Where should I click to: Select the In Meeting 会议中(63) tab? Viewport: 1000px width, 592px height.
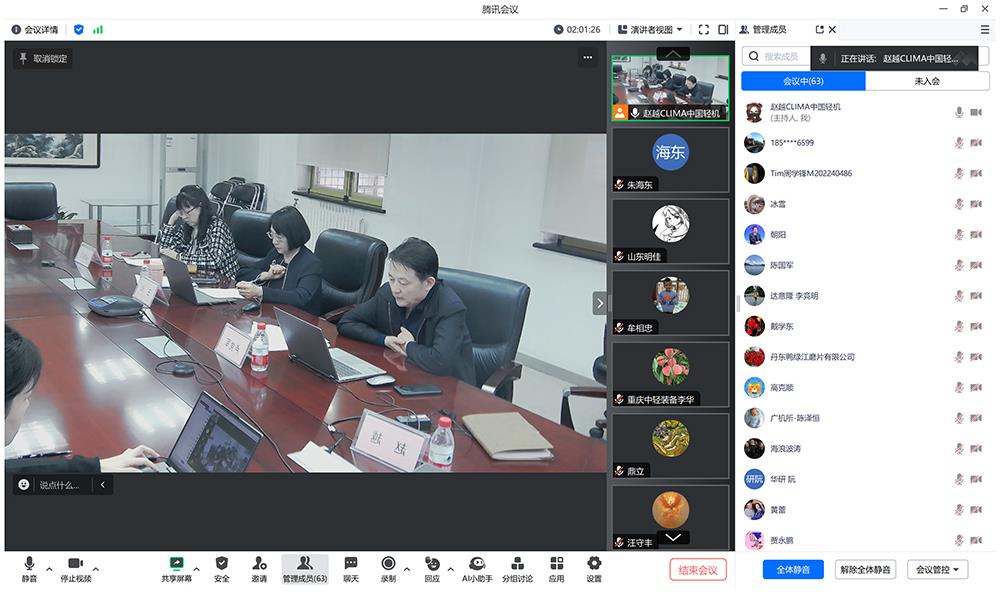point(803,81)
